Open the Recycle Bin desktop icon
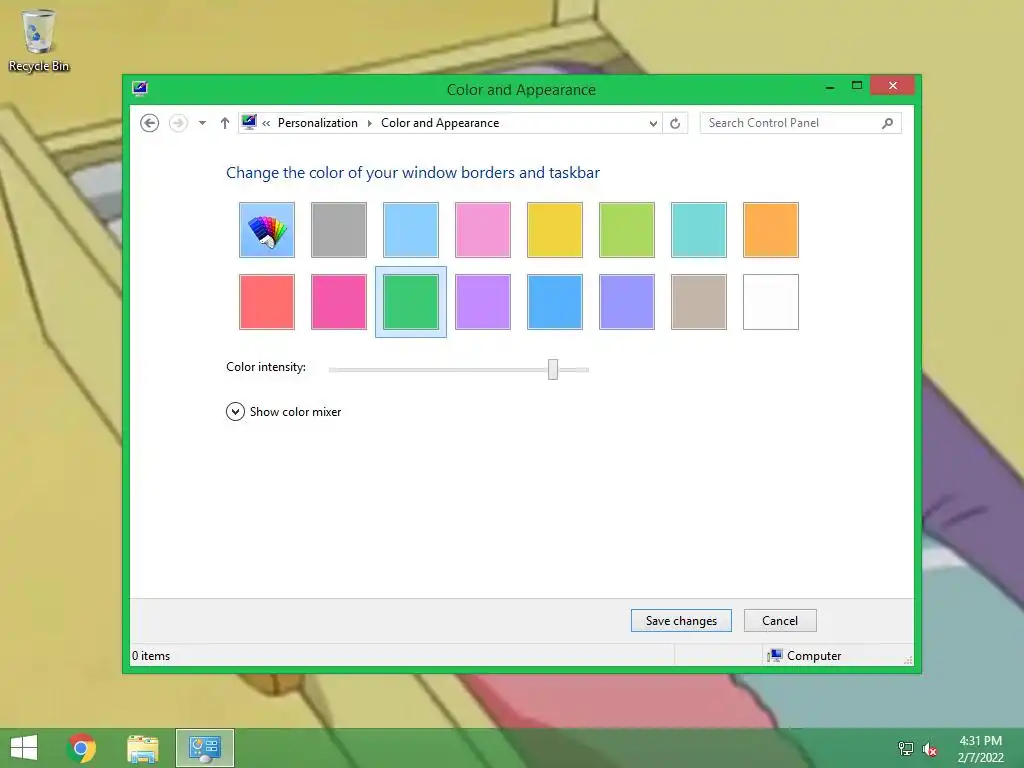 click(x=39, y=40)
